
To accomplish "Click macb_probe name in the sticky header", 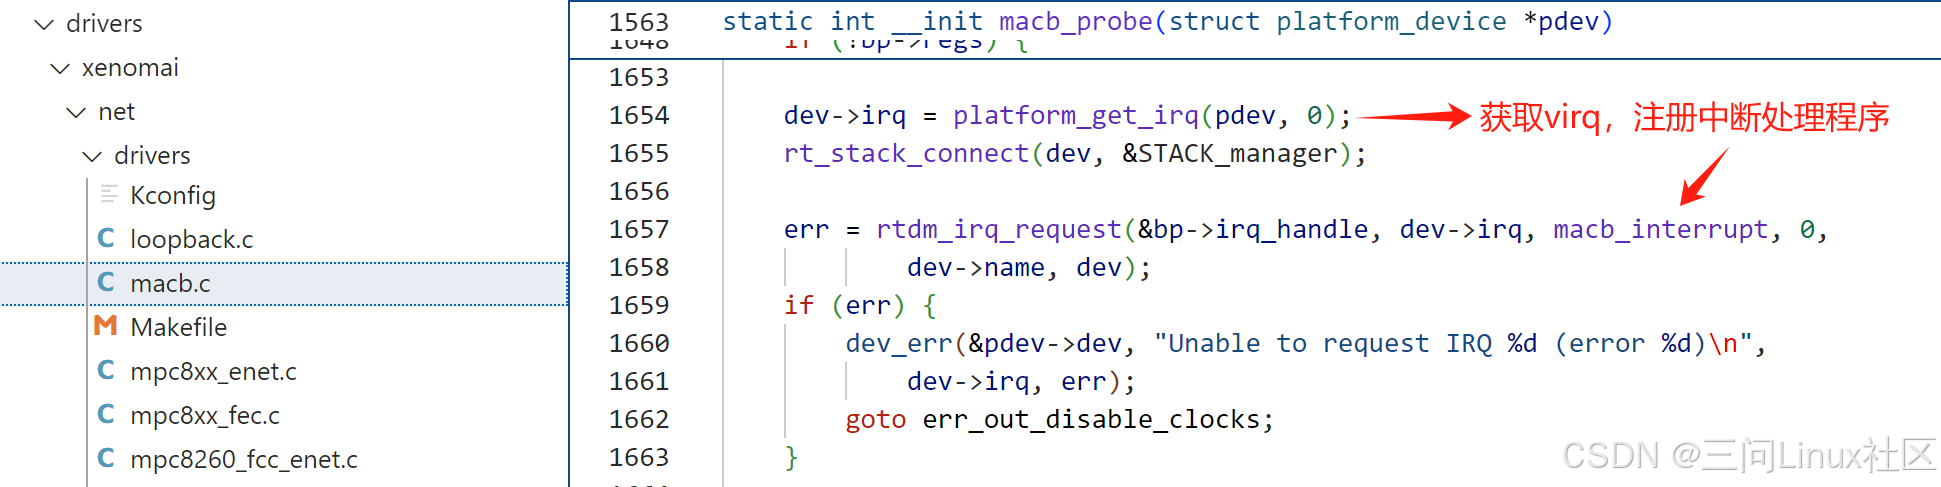I will (x=1076, y=22).
